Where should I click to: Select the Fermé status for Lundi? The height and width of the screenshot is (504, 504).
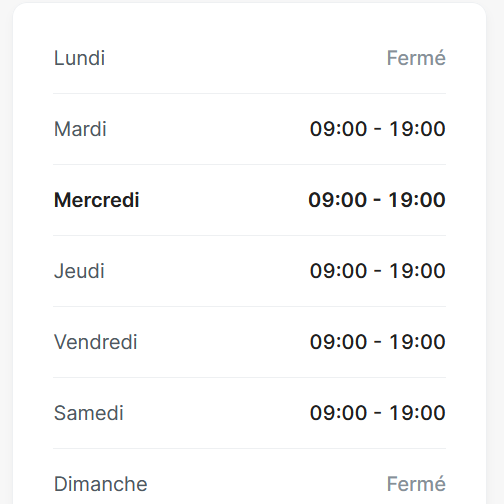pyautogui.click(x=416, y=58)
